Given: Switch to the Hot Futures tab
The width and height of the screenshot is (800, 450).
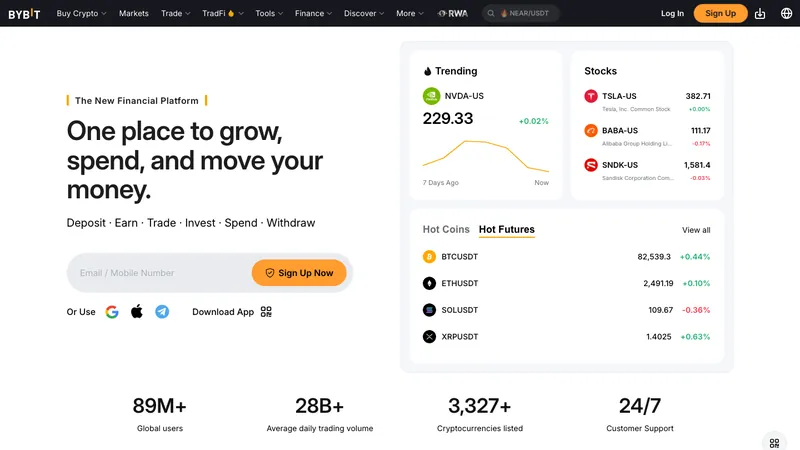Looking at the screenshot, I should 507,230.
